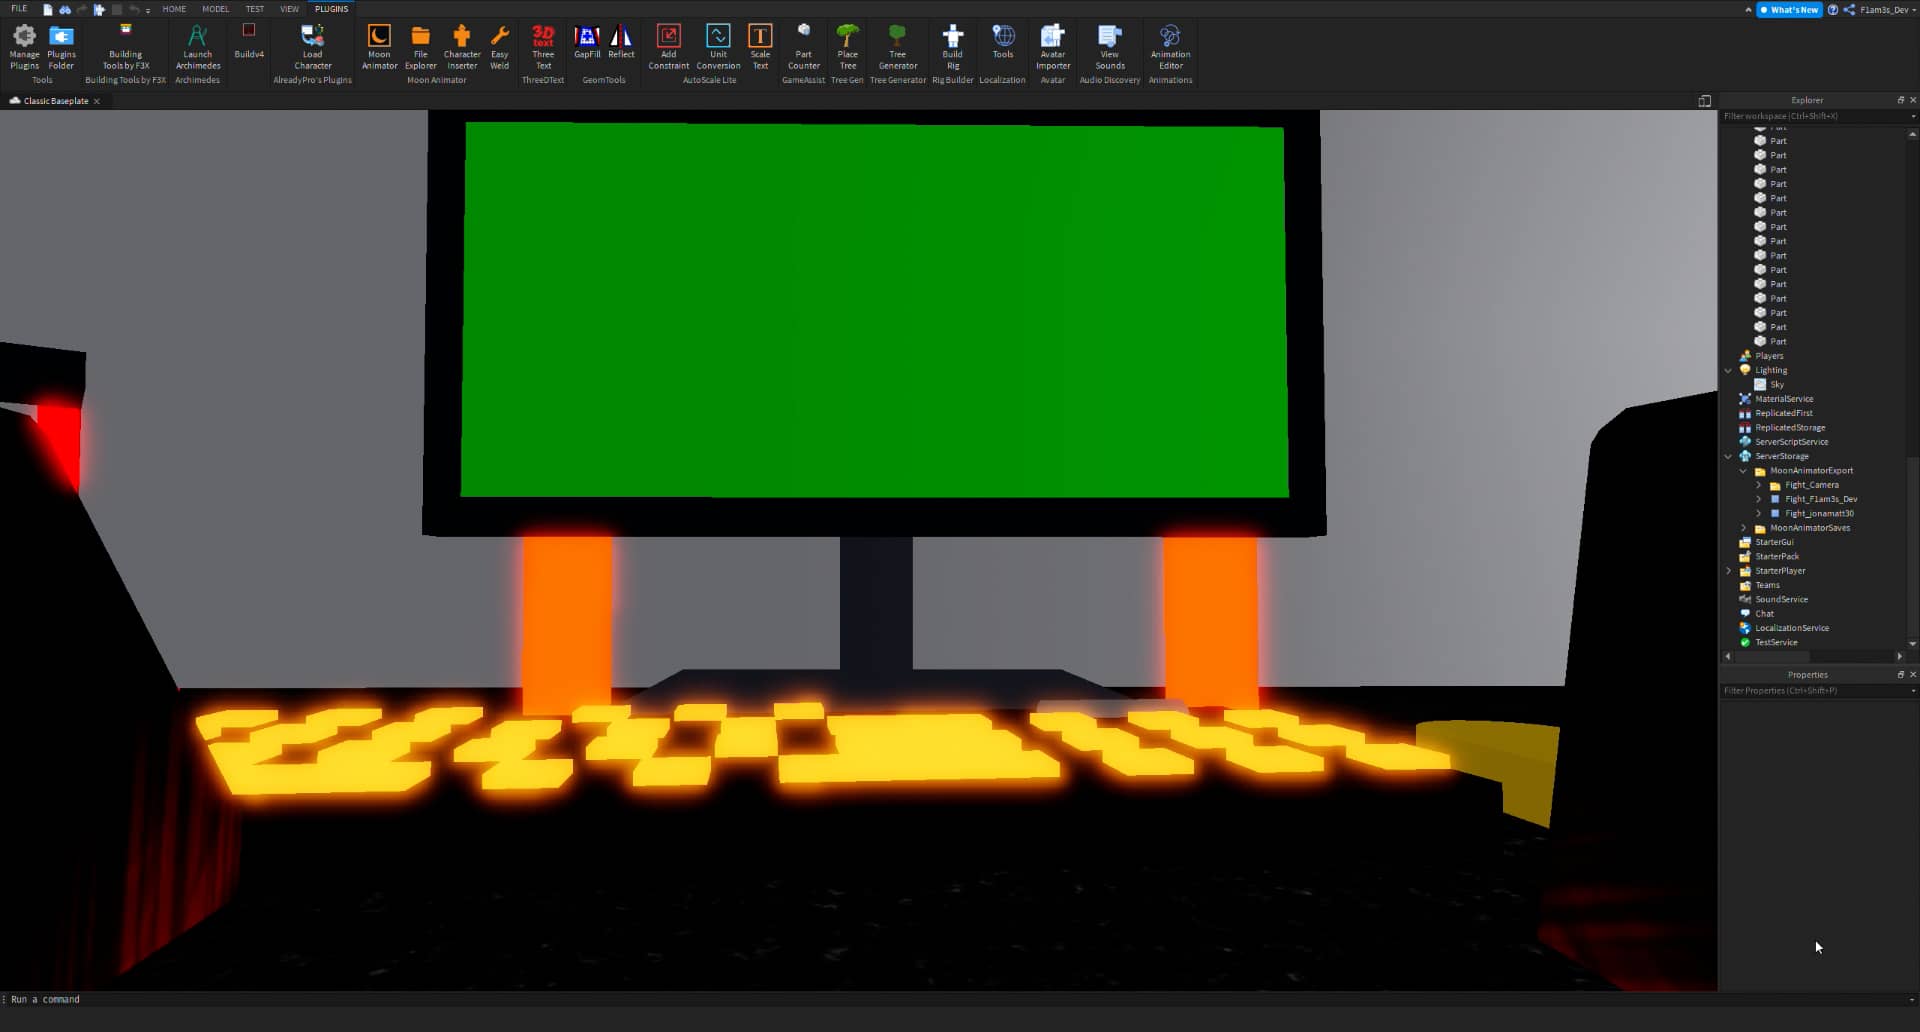This screenshot has width=1920, height=1032.
Task: Launch Archimedes plugin
Action: click(x=197, y=47)
